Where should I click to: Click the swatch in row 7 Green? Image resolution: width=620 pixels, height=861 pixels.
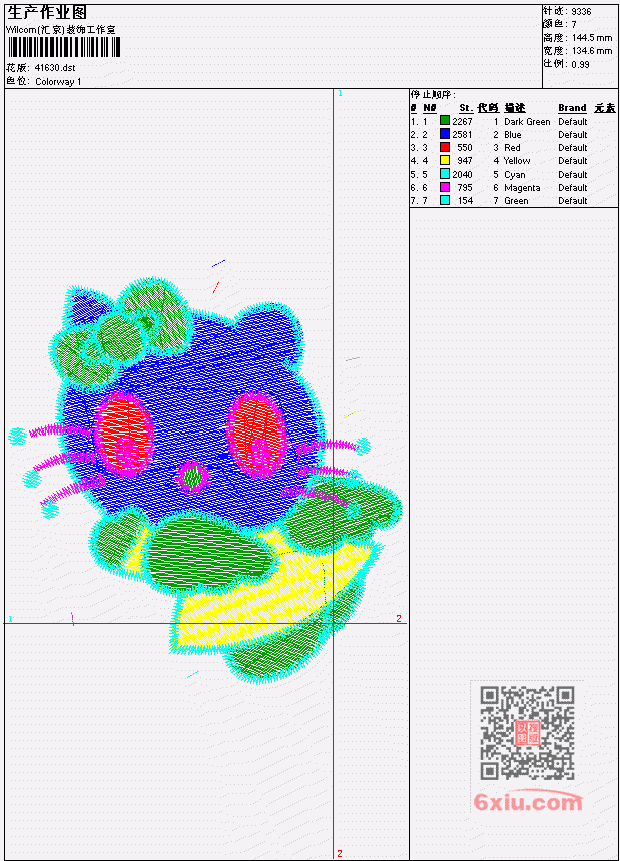coord(445,200)
